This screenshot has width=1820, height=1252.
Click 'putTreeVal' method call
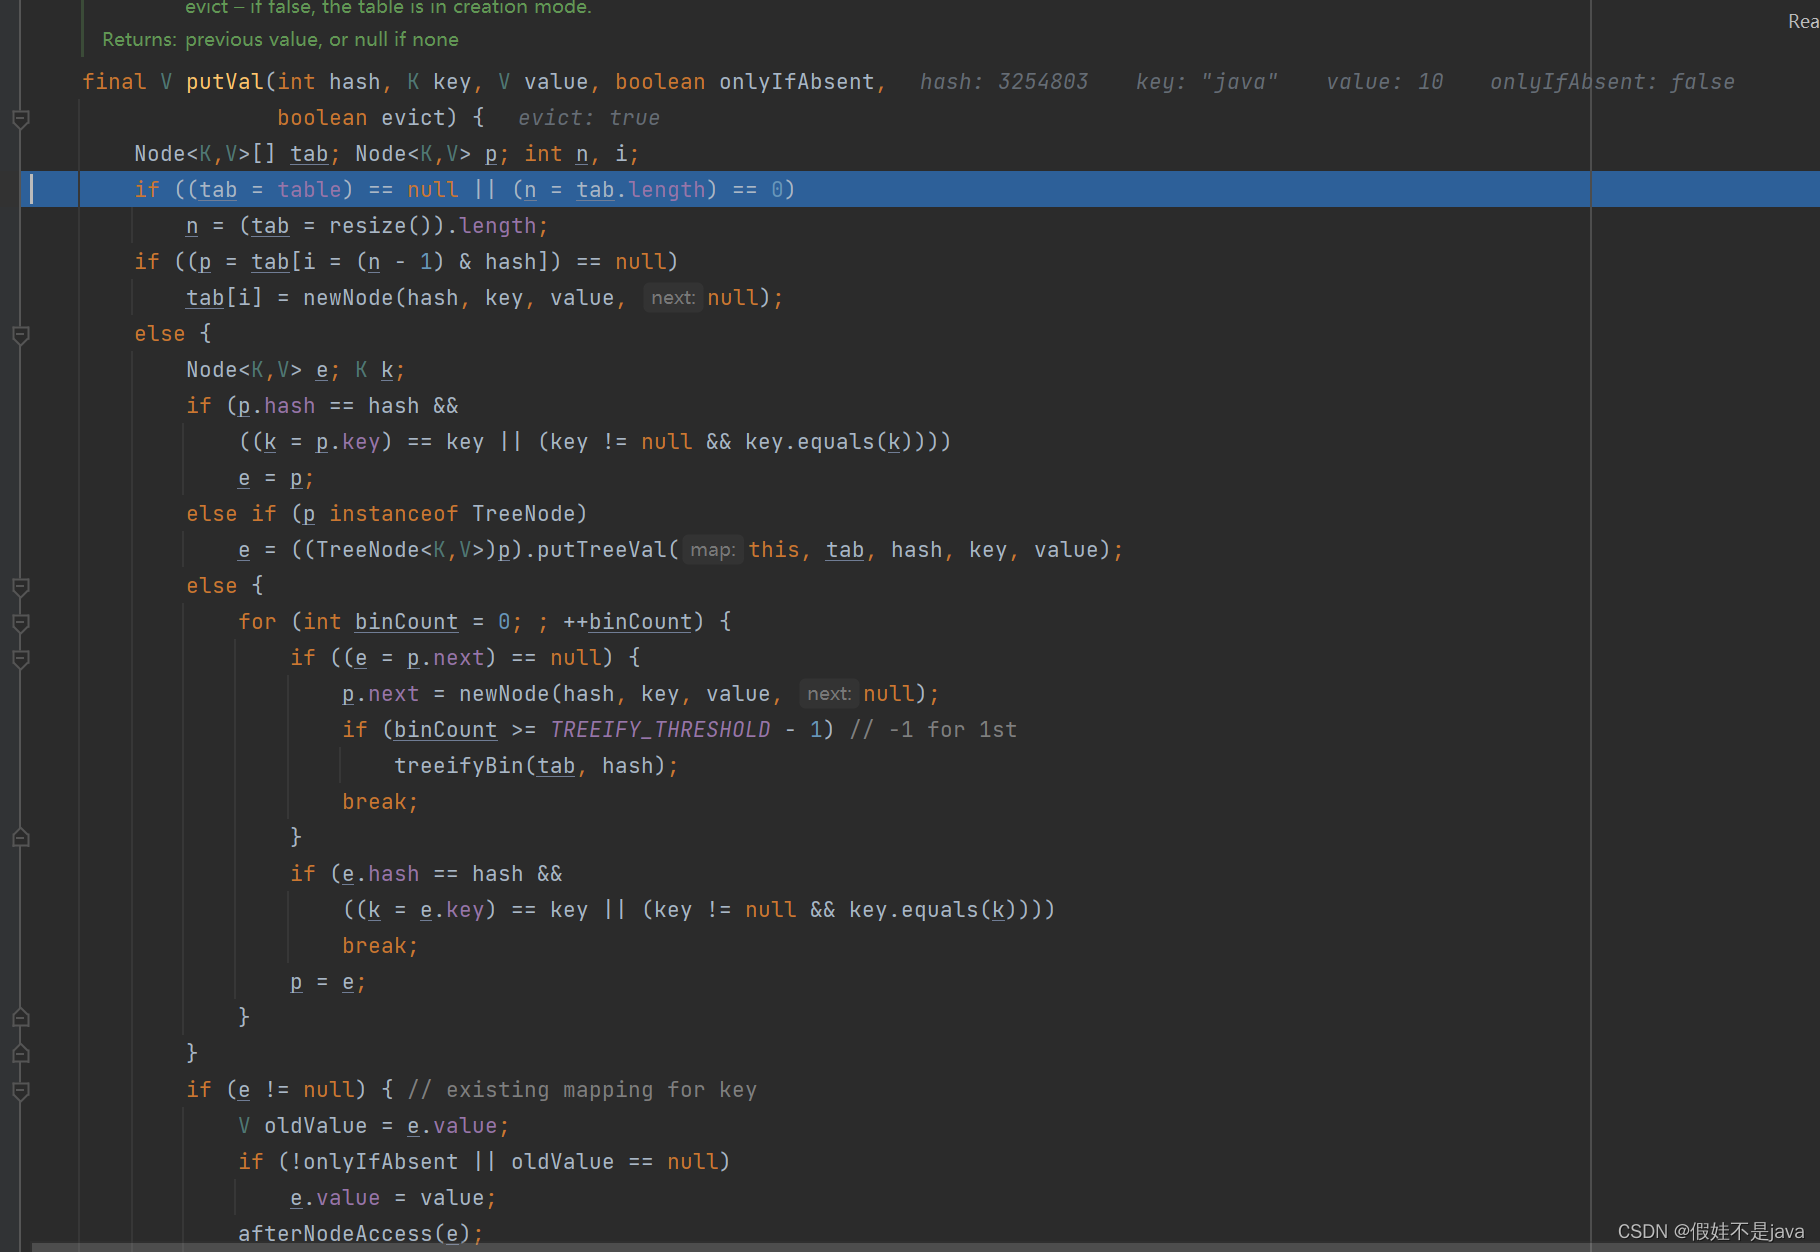coord(601,550)
